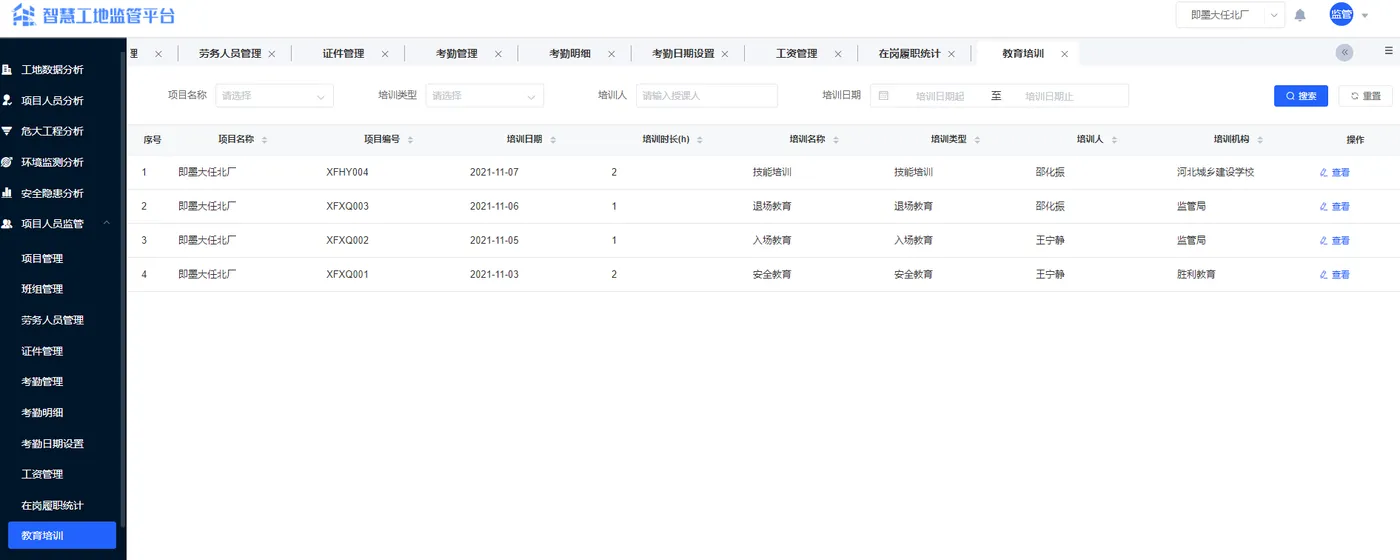1400x560 pixels.
Task: Click the 胜利教育 cell
Action: [1196, 274]
